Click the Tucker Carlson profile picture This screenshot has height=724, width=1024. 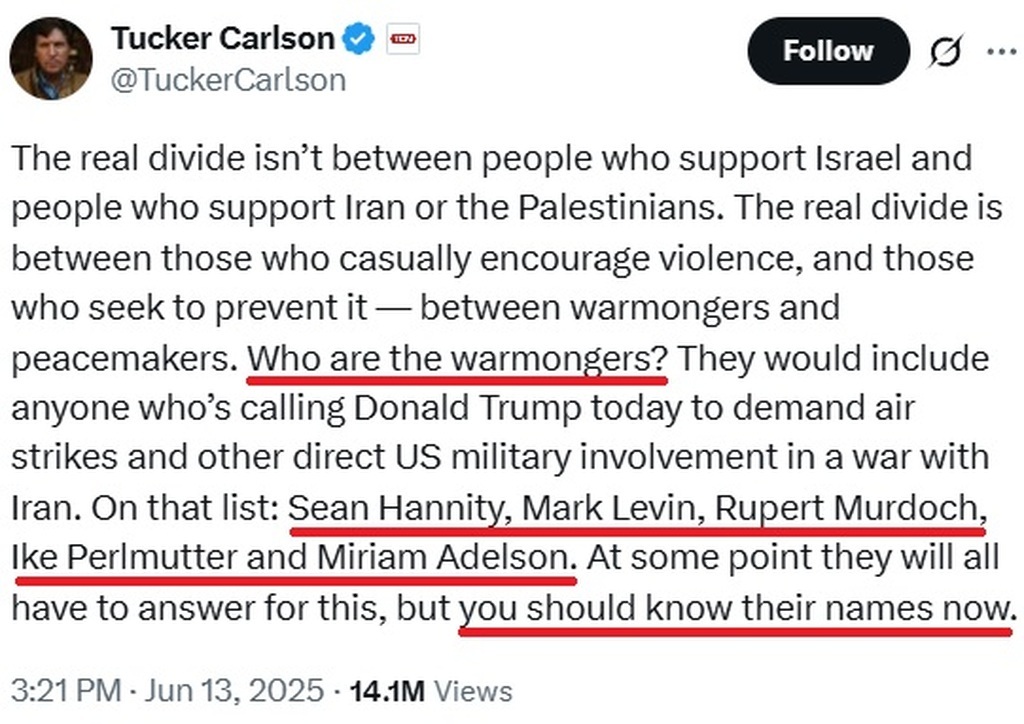(x=51, y=59)
